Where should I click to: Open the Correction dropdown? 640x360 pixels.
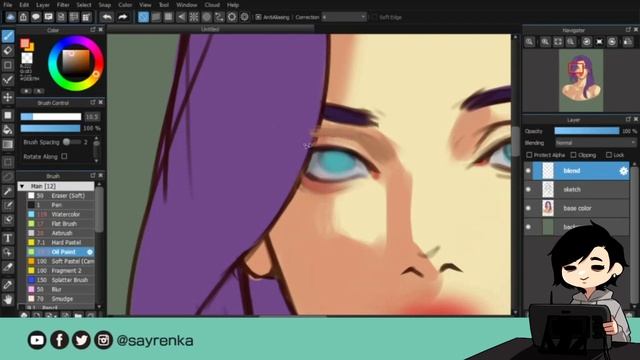(344, 17)
